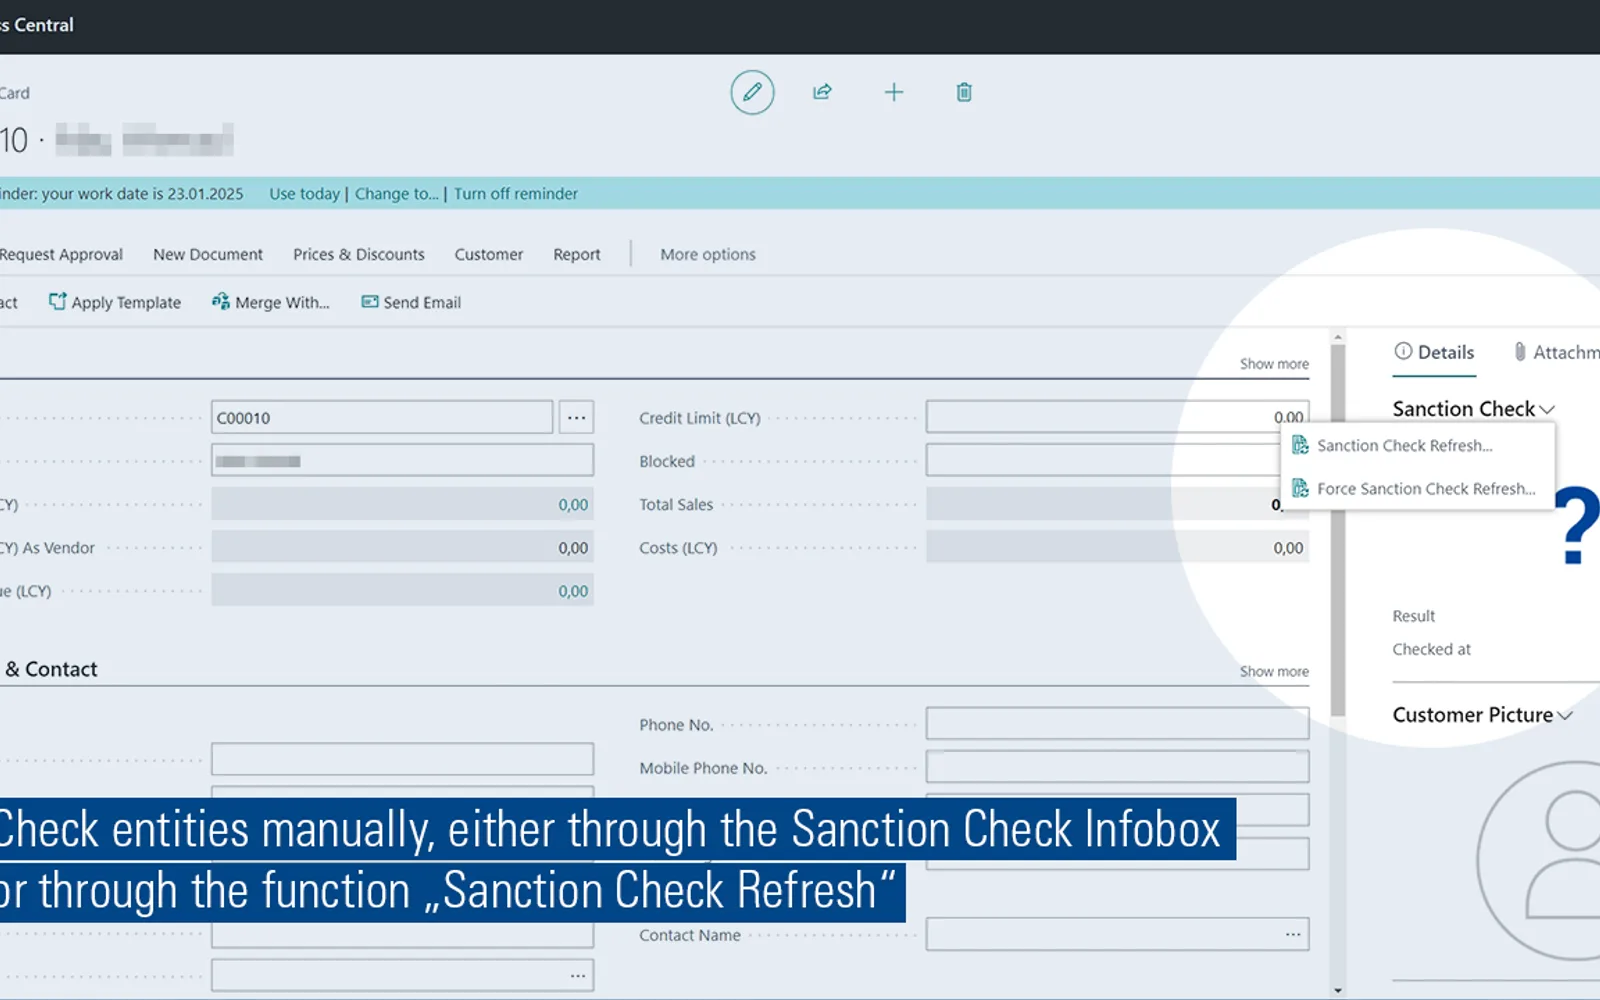Expand the Sanction Check factbox dropdown
1600x1000 pixels.
(1547, 409)
